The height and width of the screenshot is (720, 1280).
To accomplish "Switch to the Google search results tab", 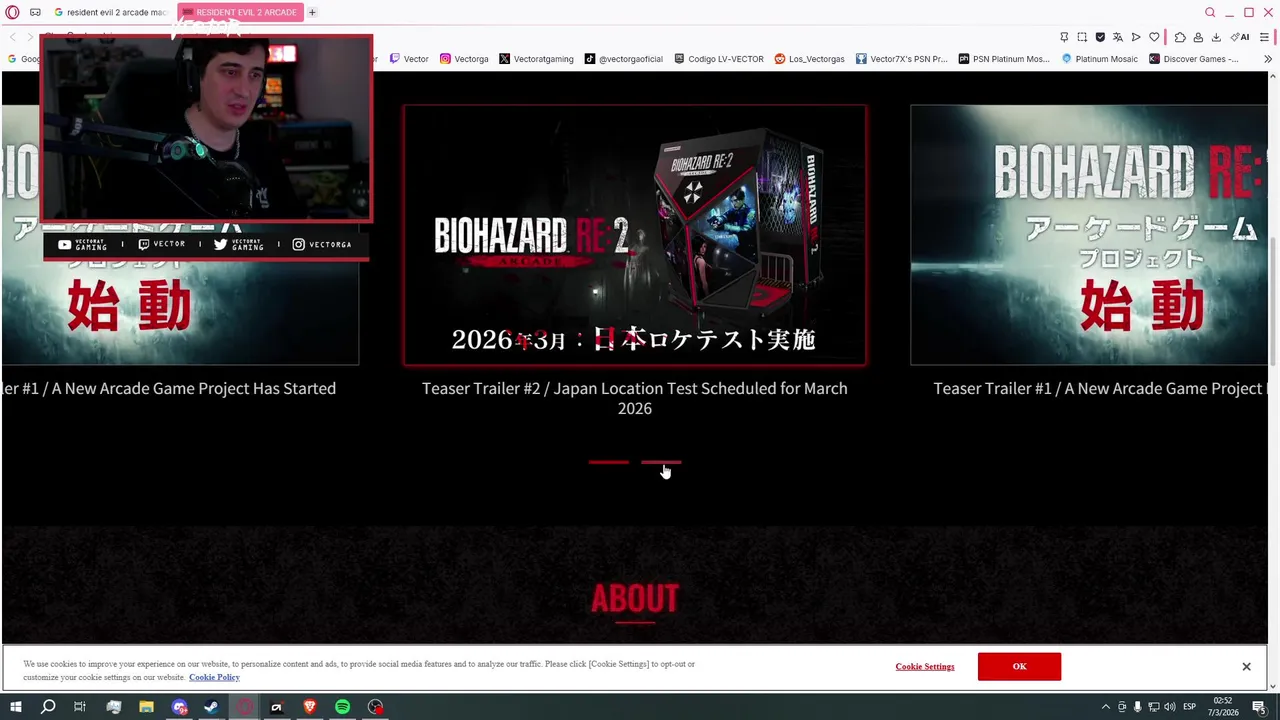I will pos(110,12).
